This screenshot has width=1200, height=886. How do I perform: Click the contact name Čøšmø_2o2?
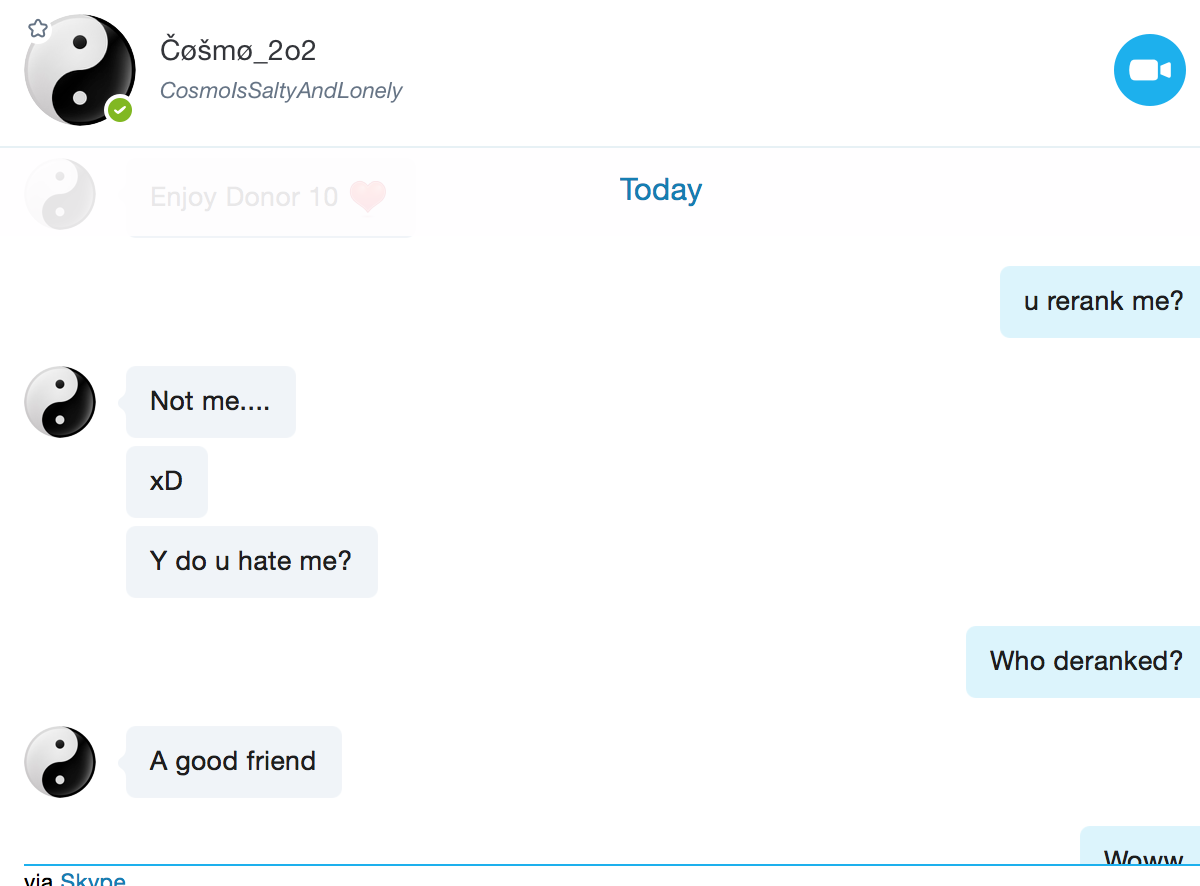click(238, 50)
